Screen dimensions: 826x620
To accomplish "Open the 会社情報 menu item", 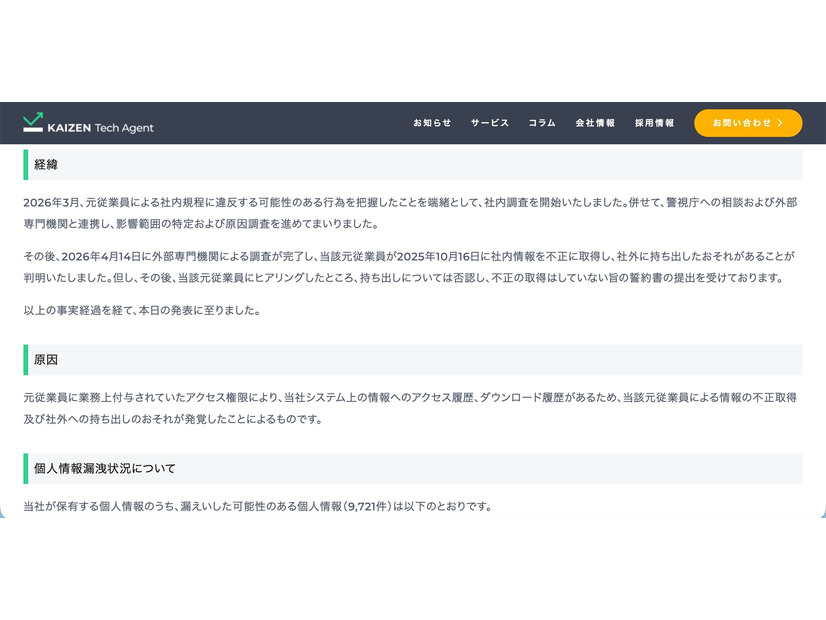I will (x=595, y=123).
